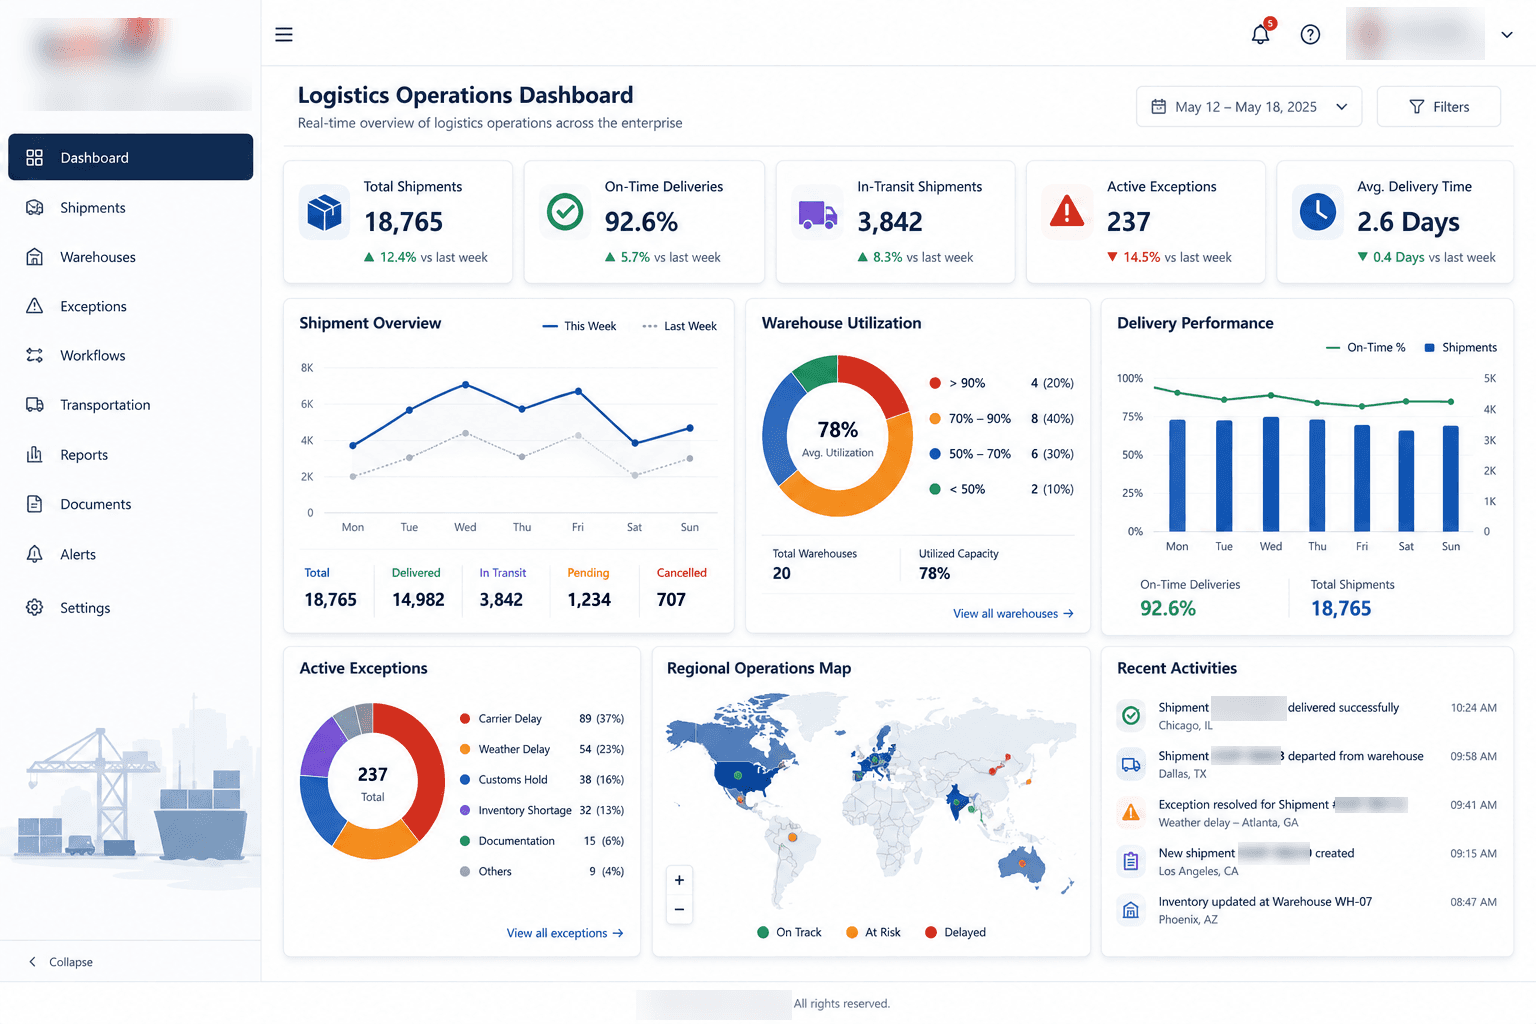The image size is (1536, 1024).
Task: Click the Alerts sidebar bell icon
Action: click(35, 554)
